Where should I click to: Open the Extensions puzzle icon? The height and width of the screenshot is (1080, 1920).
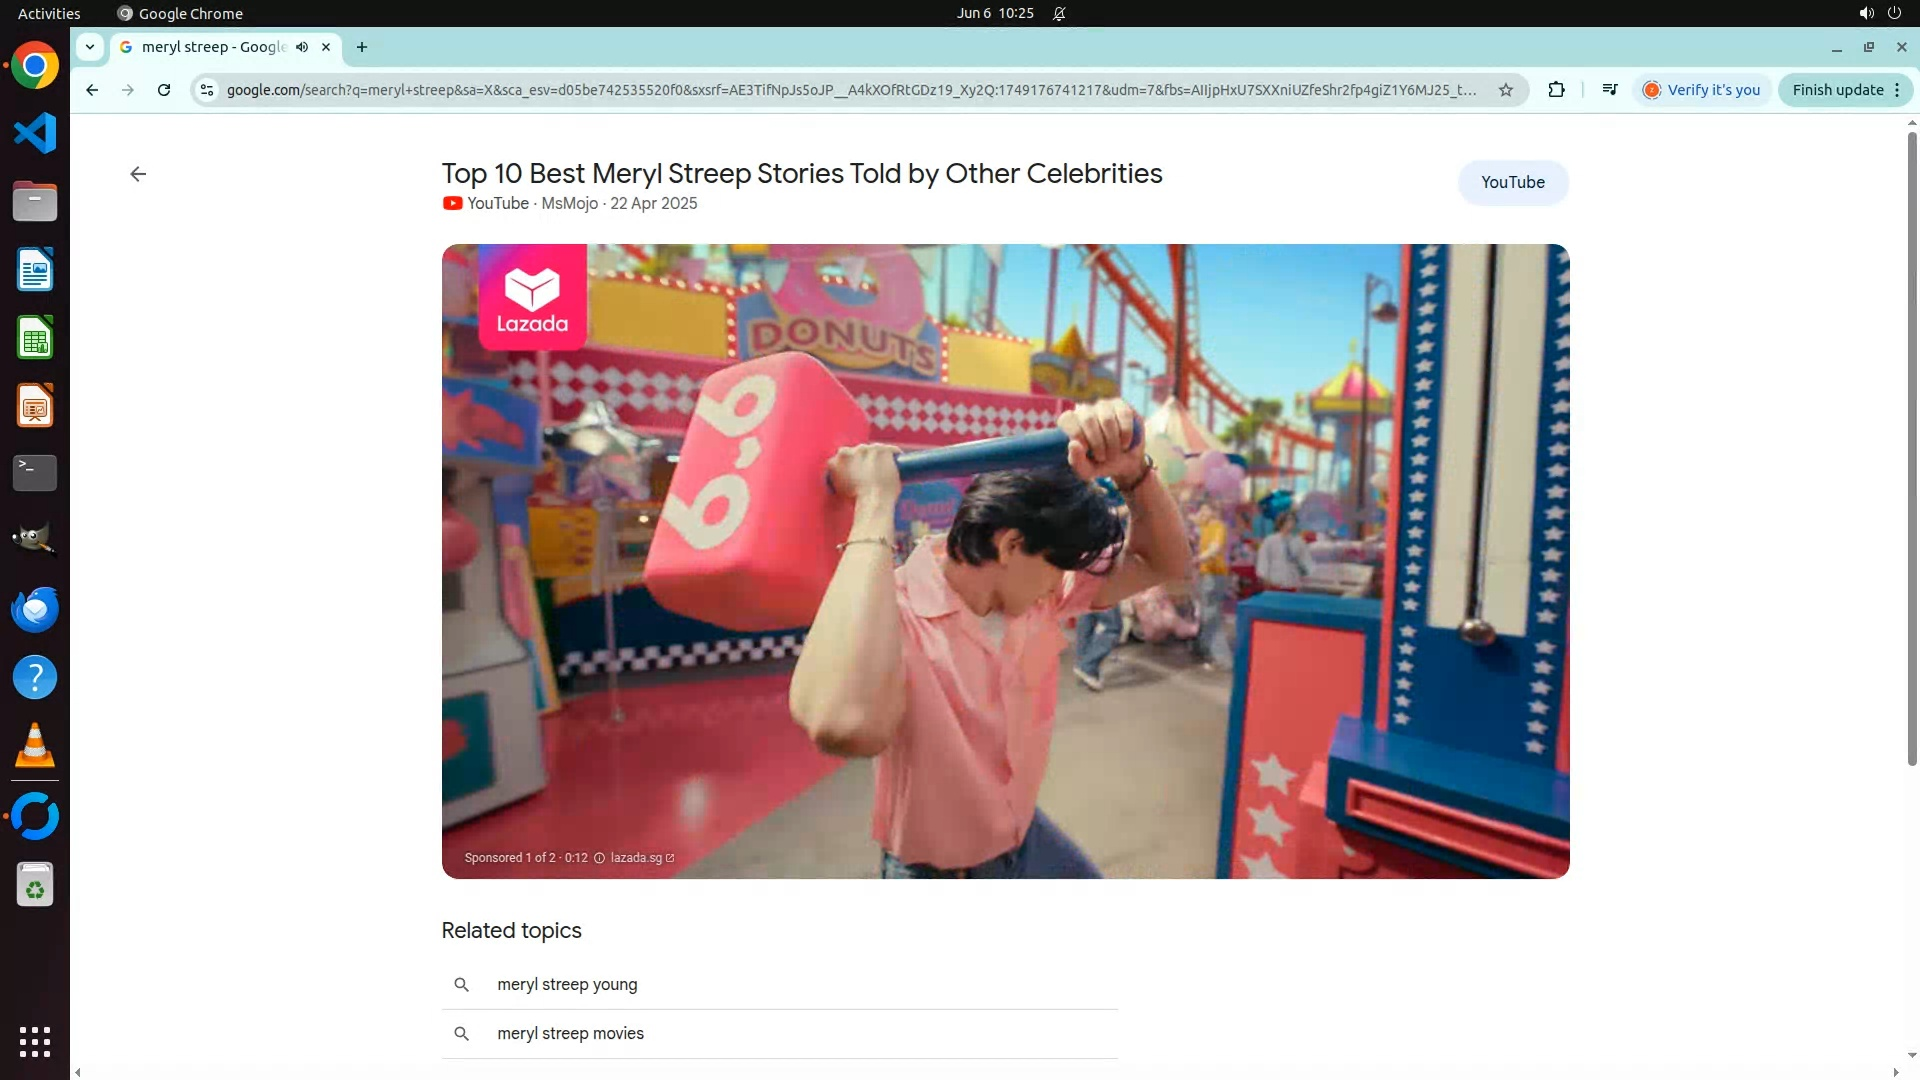[1556, 90]
